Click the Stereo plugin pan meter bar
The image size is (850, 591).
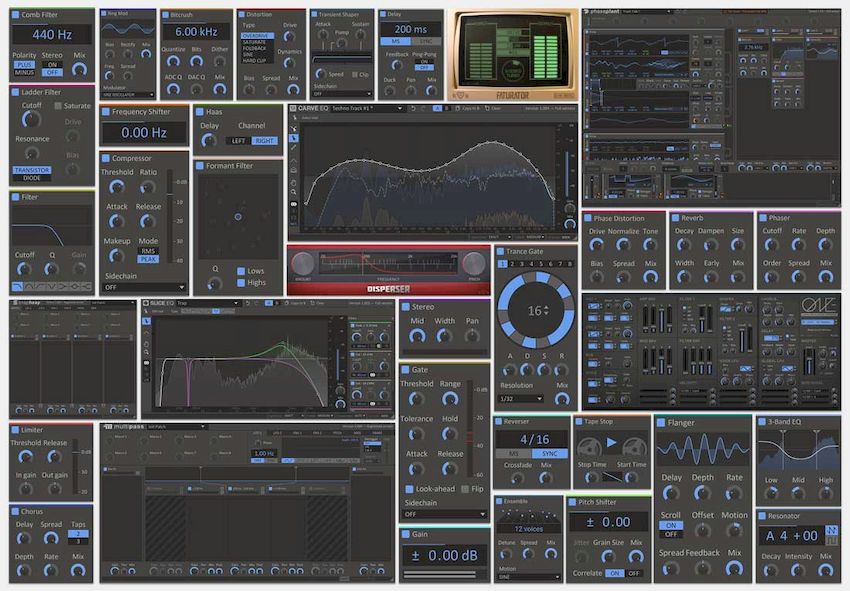pyautogui.click(x=445, y=353)
